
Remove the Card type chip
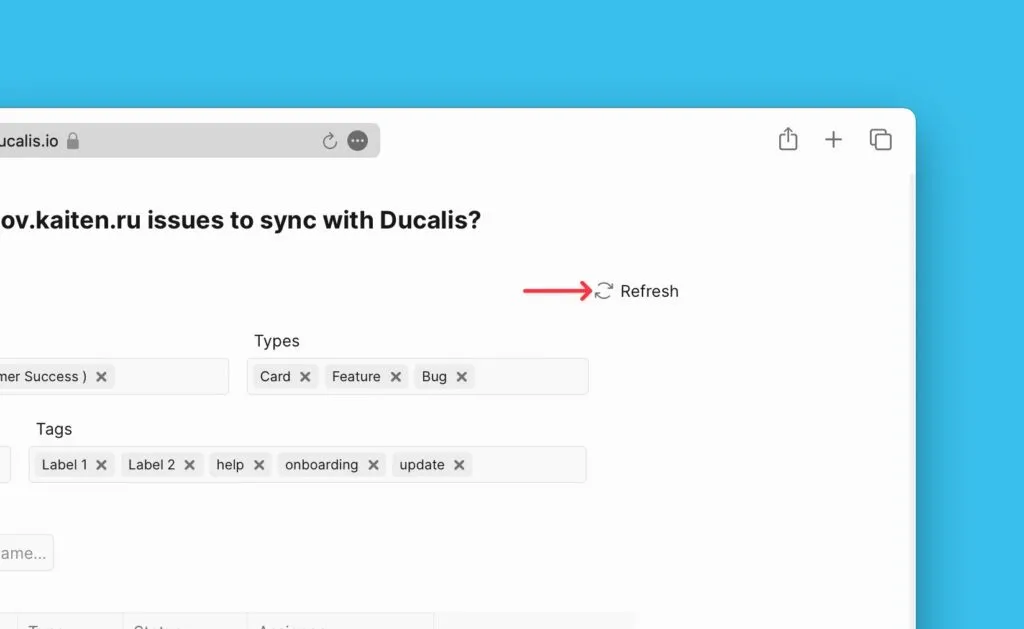pyautogui.click(x=305, y=377)
